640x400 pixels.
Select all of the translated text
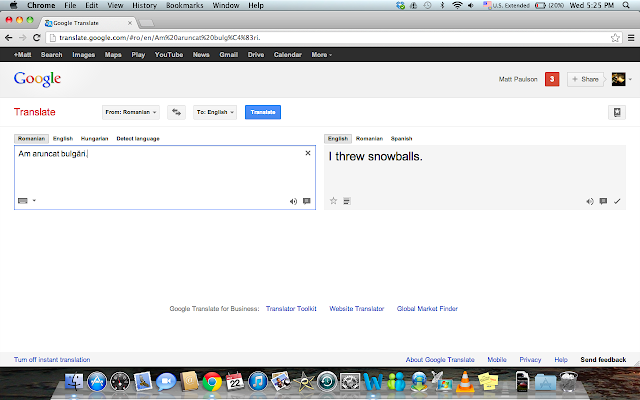[347, 201]
